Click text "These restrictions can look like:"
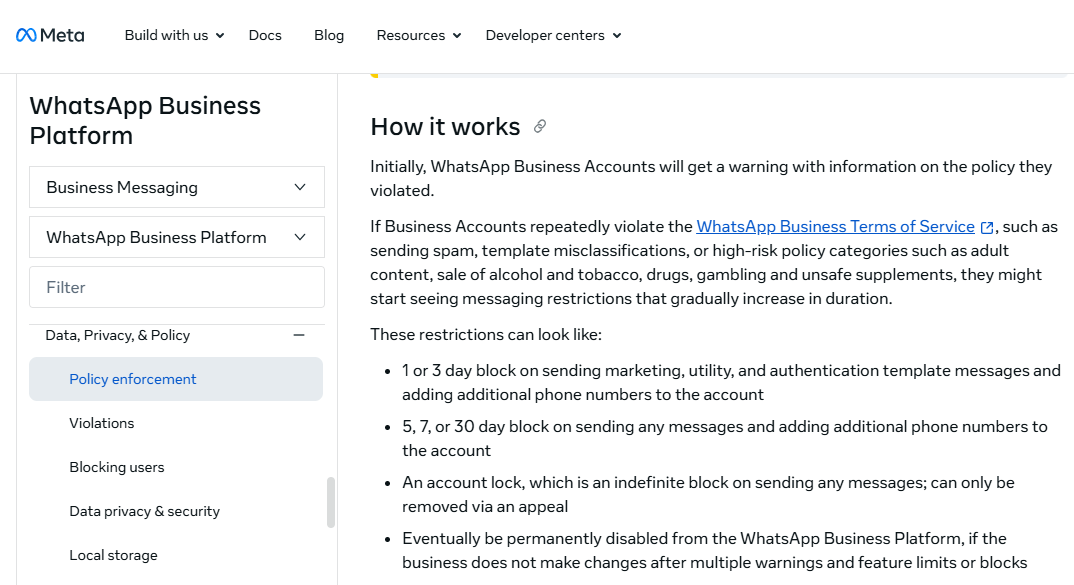Image resolution: width=1074 pixels, height=585 pixels. pos(486,334)
